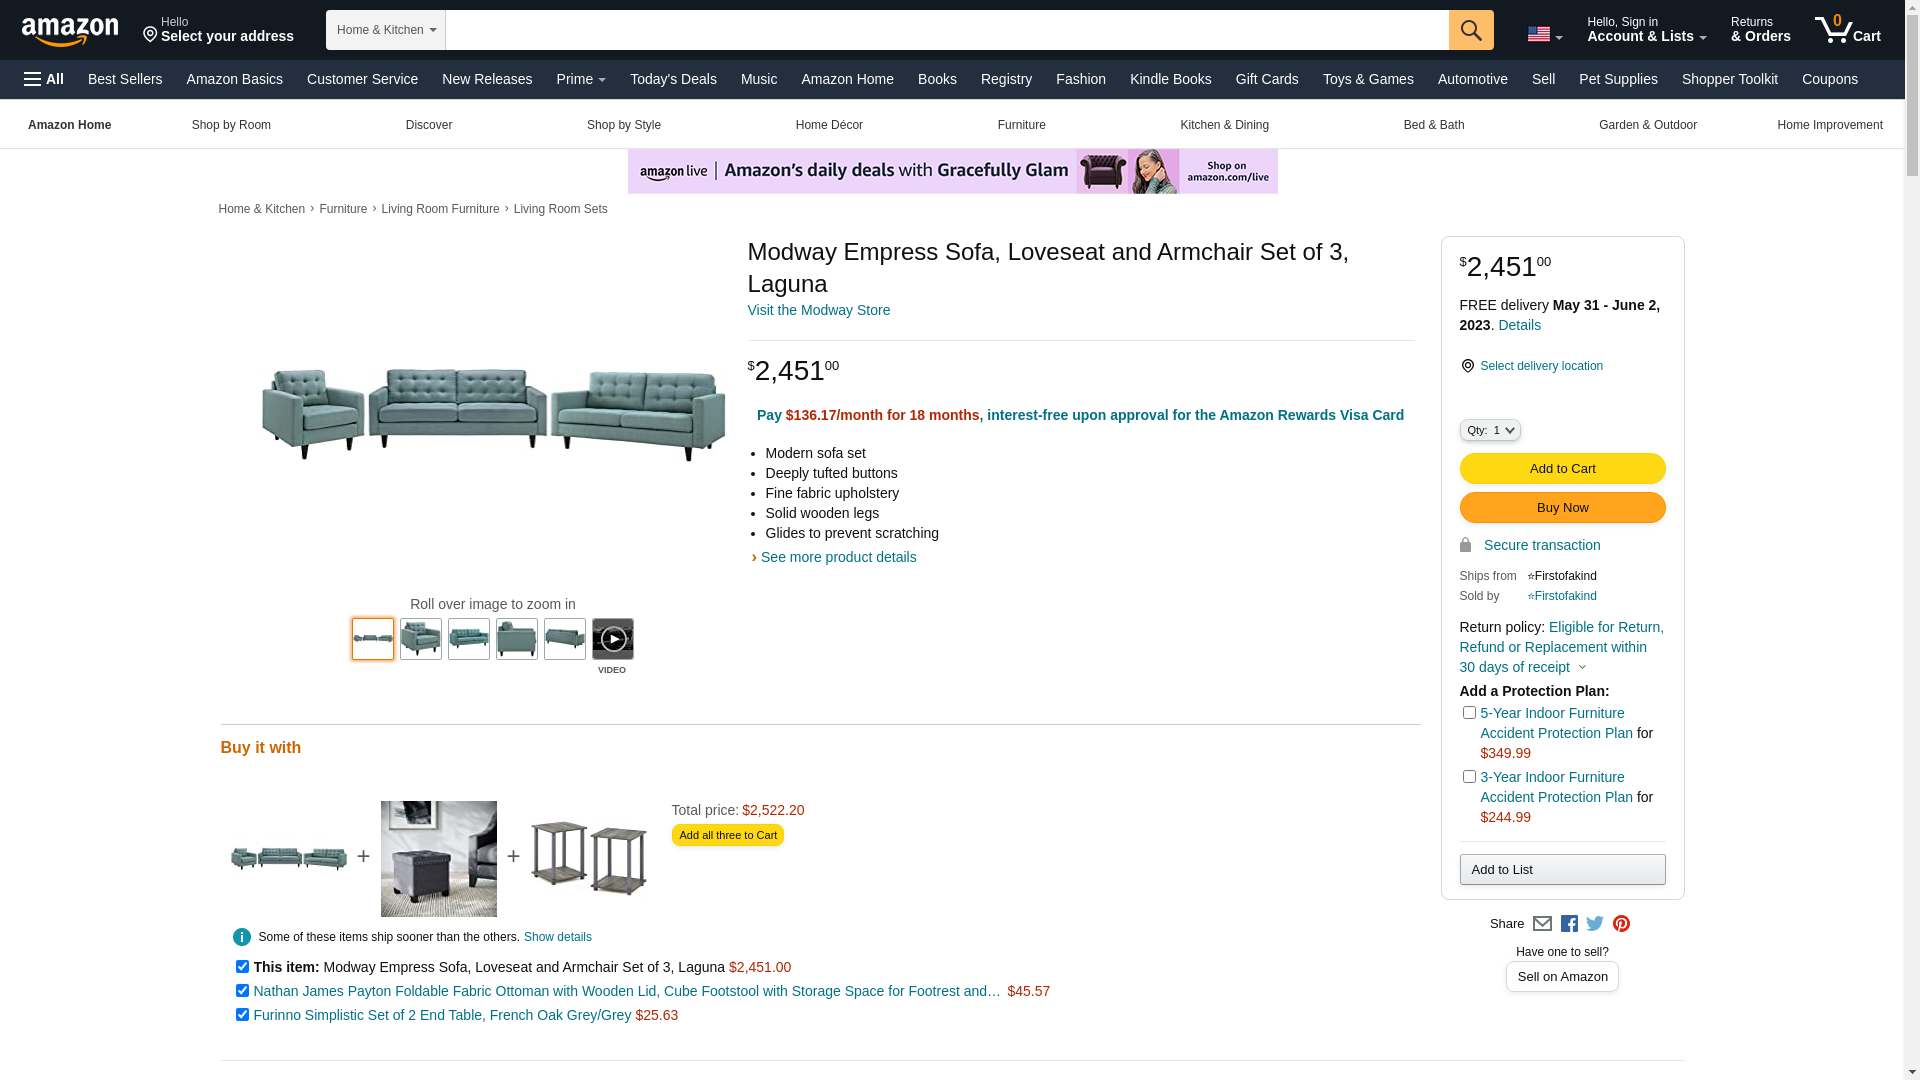The height and width of the screenshot is (1080, 1920).
Task: Click the orange search magnifier button
Action: click(1470, 30)
